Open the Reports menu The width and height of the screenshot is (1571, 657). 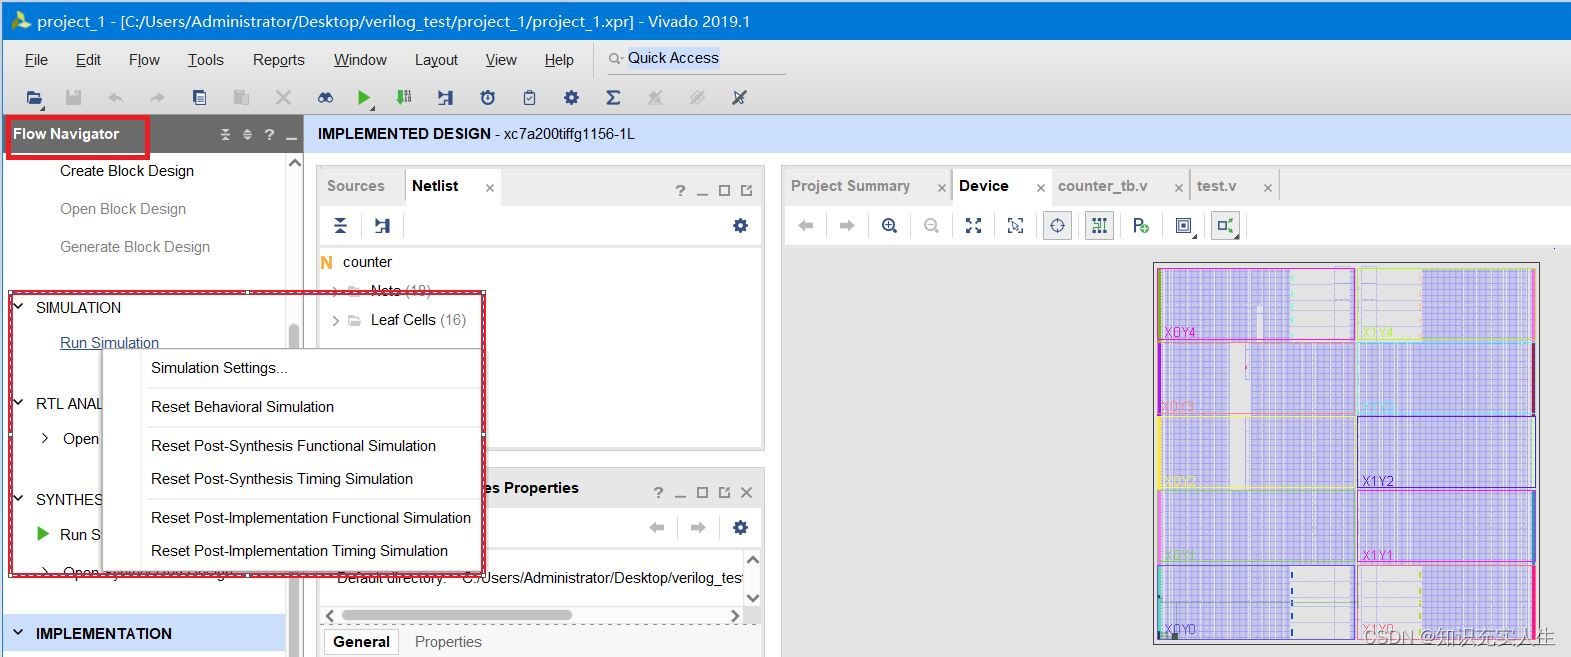click(278, 60)
